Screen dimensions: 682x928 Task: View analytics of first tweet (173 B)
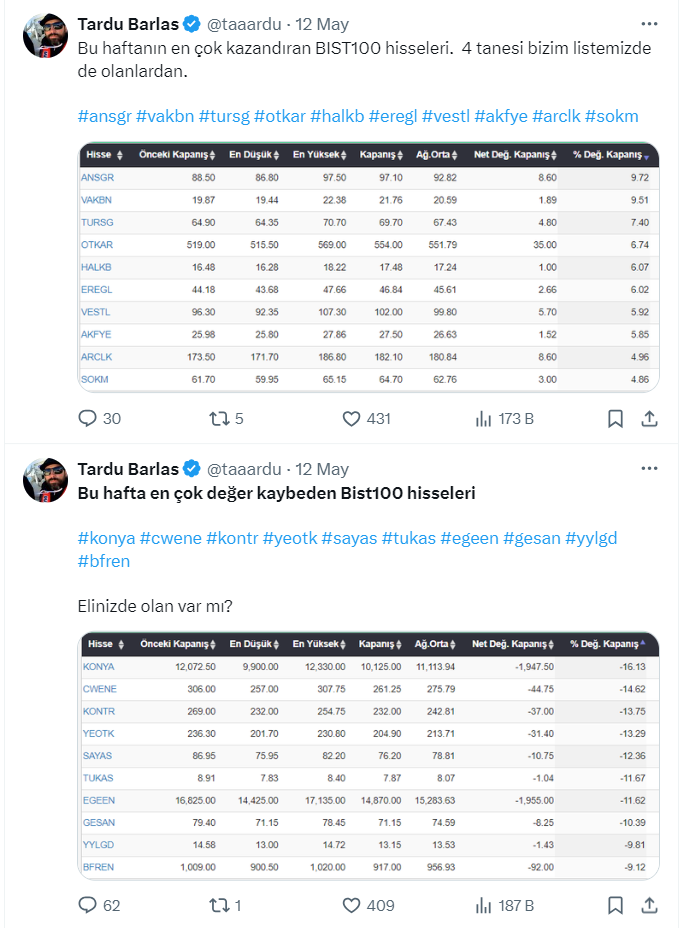[x=485, y=418]
